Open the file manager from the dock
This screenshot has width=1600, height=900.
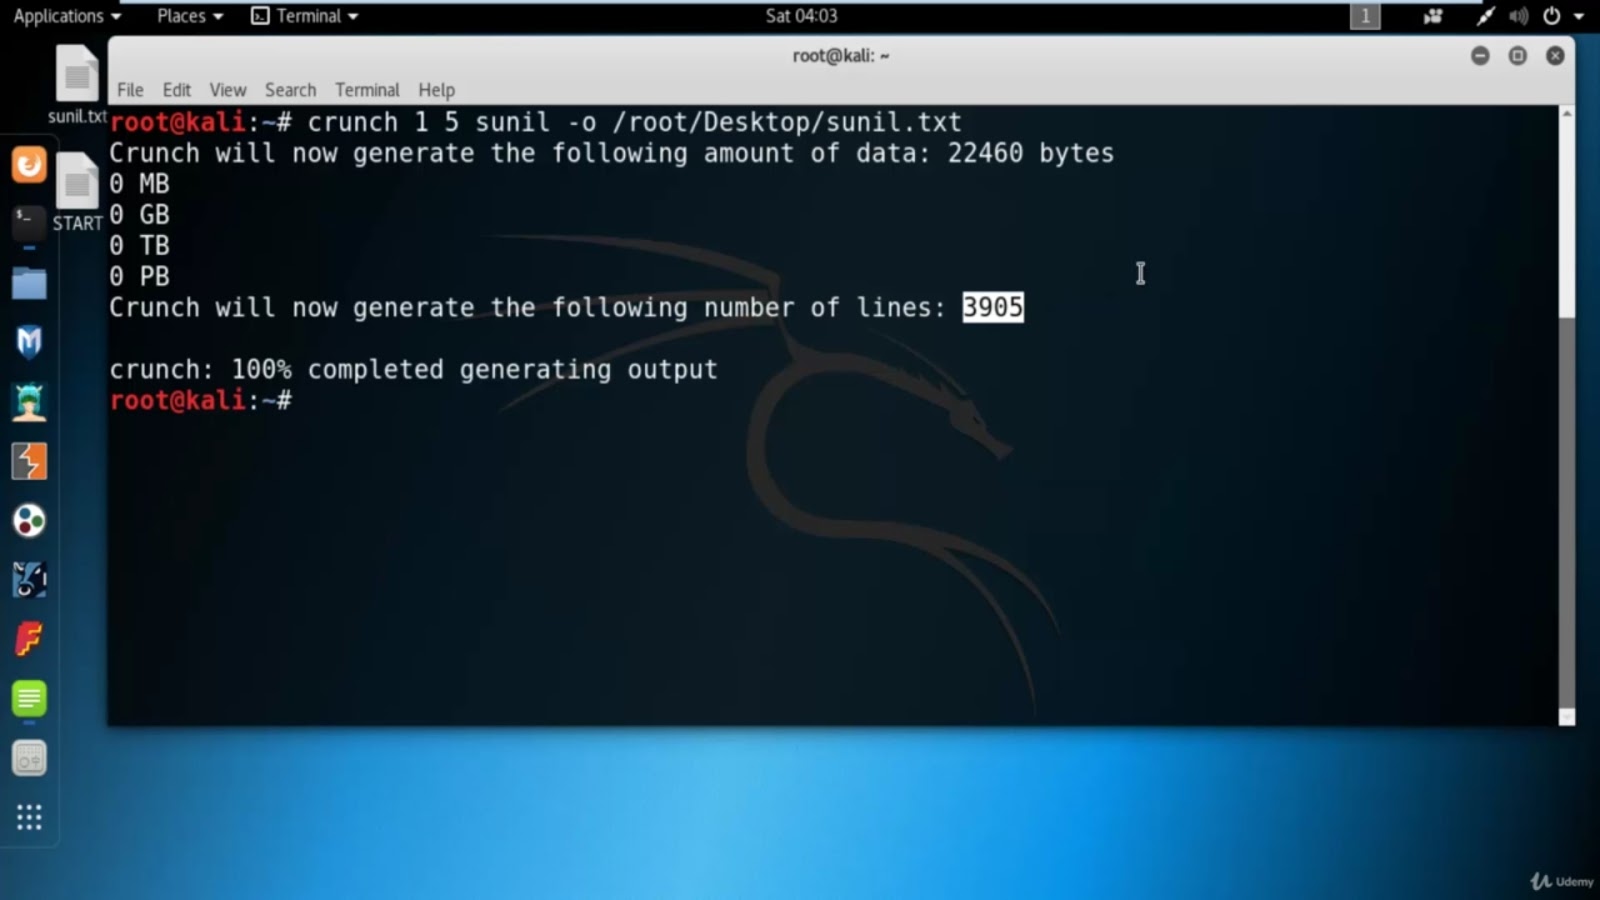click(x=29, y=283)
